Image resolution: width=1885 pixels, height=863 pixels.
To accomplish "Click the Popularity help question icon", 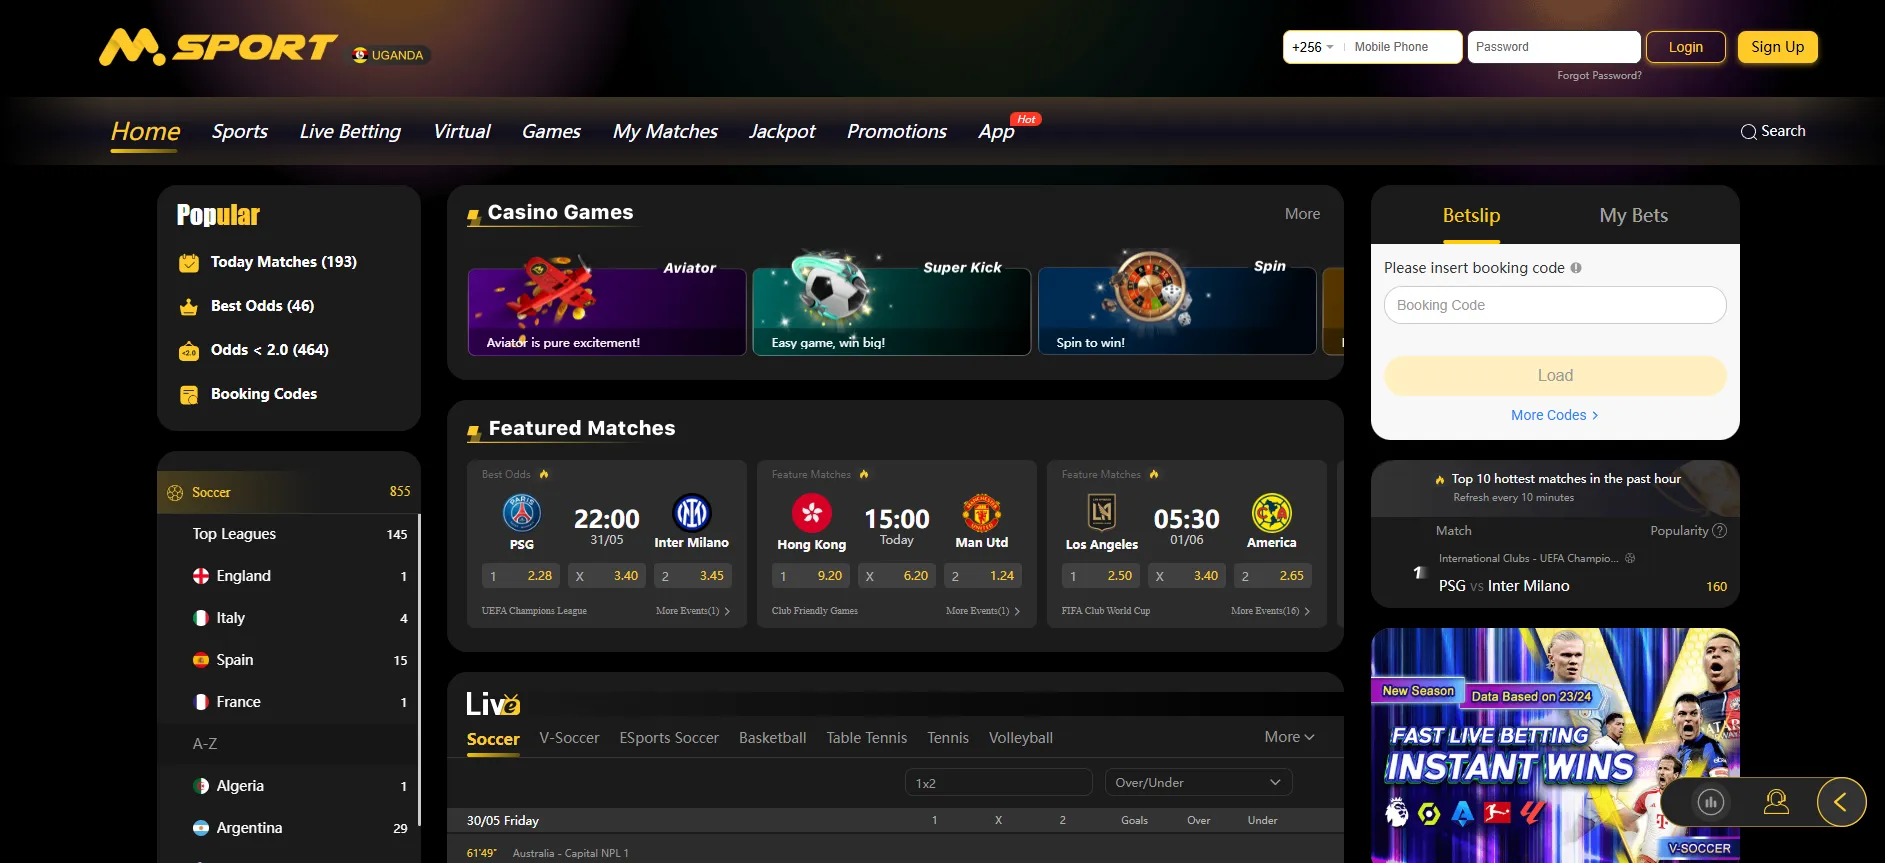I will click(x=1720, y=531).
